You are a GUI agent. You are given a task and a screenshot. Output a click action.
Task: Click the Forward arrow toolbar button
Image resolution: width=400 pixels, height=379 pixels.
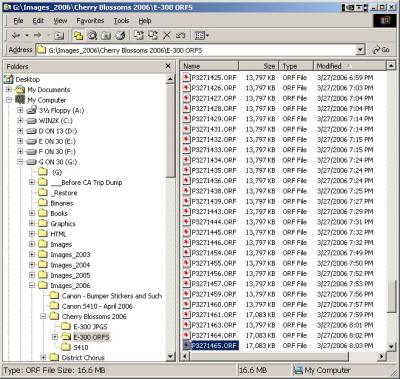(x=38, y=35)
